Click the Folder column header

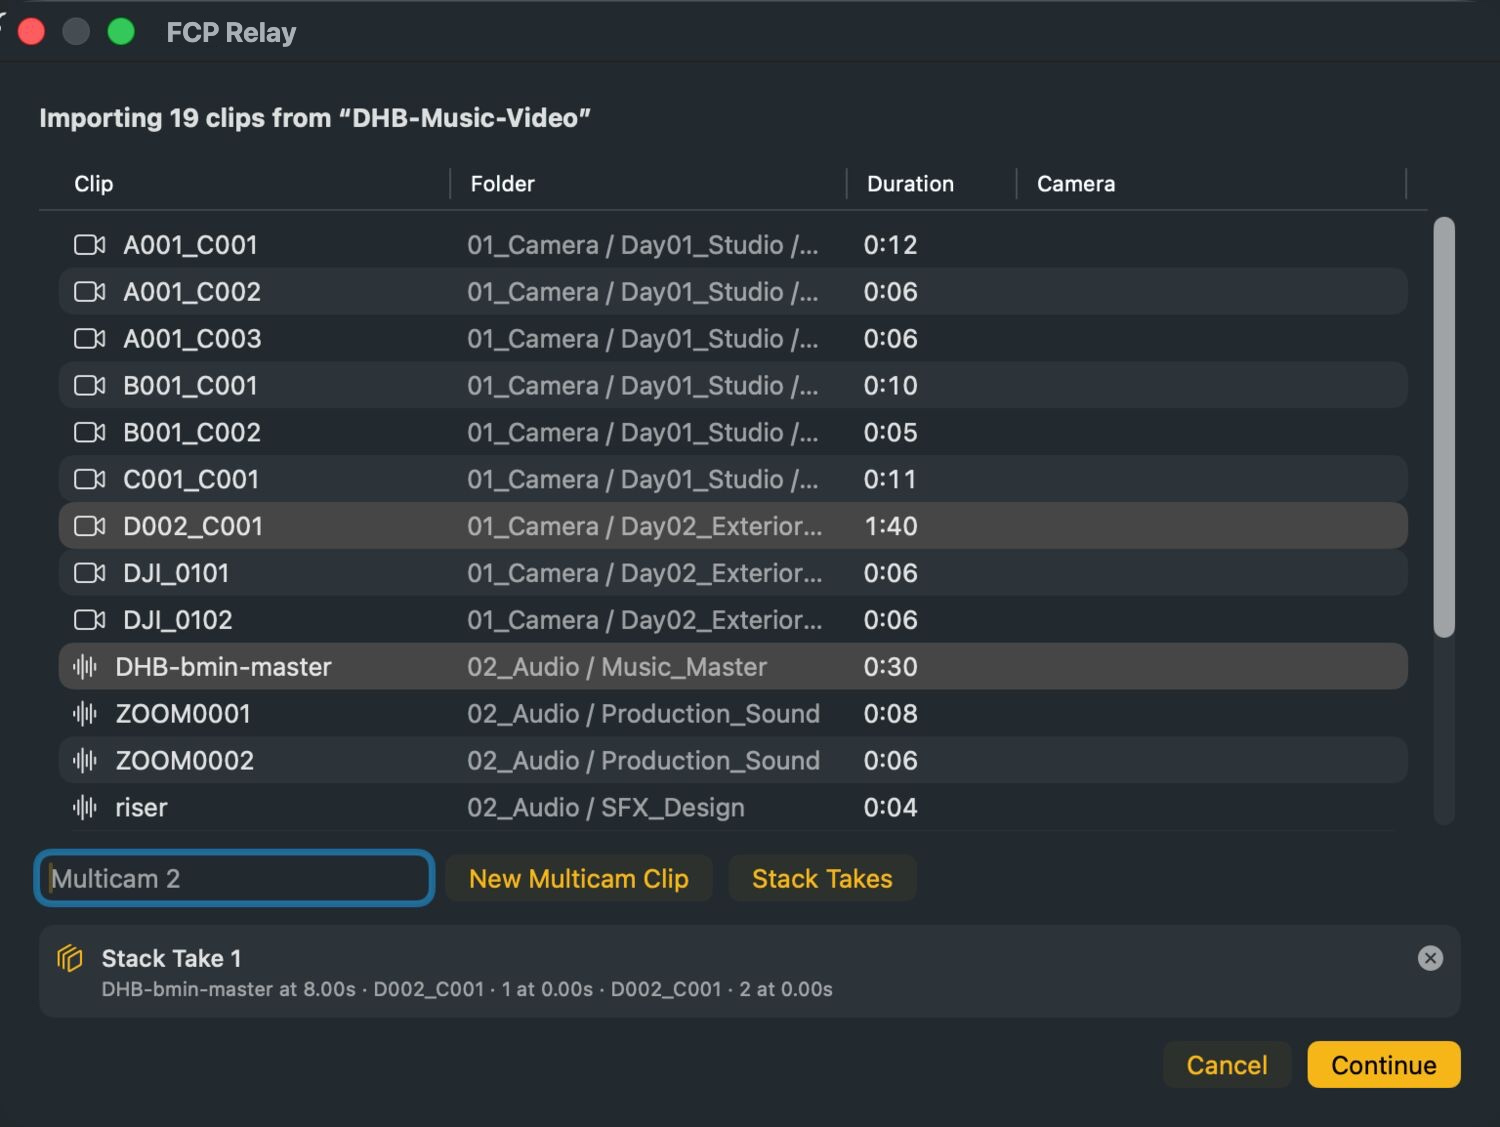pos(503,184)
